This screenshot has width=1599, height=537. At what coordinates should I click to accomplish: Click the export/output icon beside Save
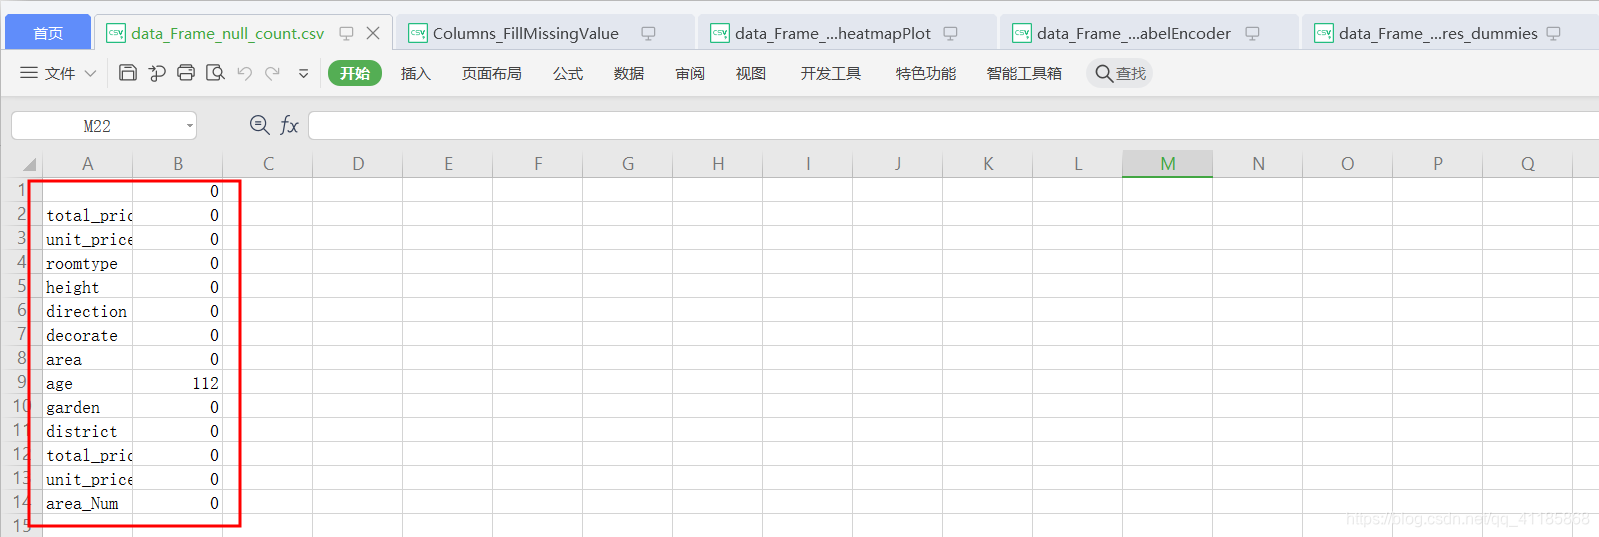tap(157, 73)
